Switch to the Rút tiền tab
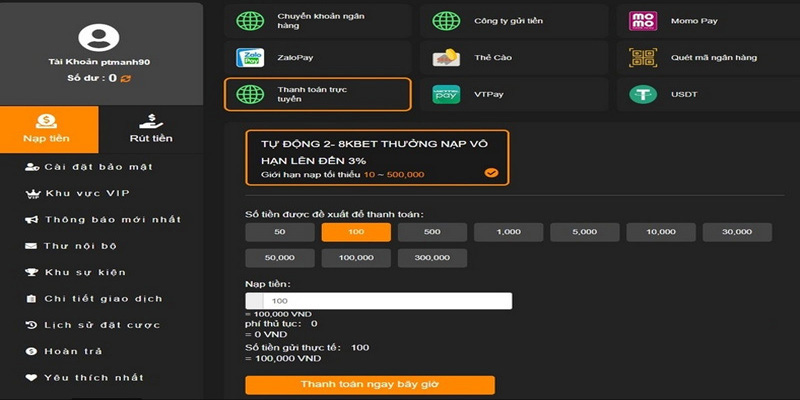The height and width of the screenshot is (400, 800). [x=149, y=128]
